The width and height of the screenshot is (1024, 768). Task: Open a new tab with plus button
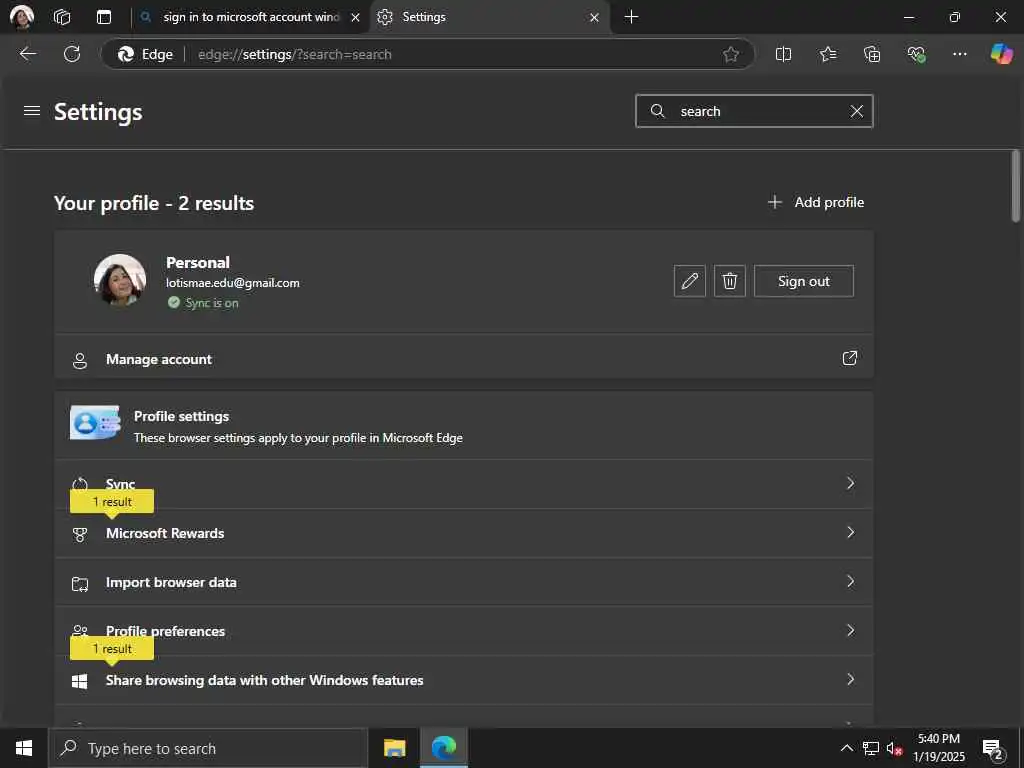click(632, 17)
